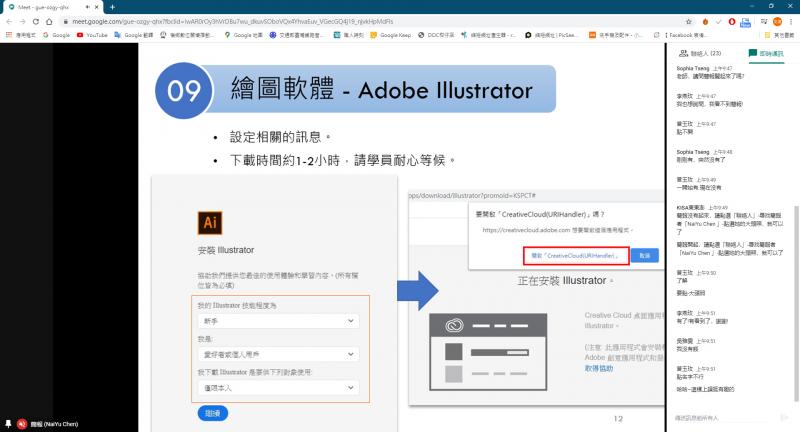Image resolution: width=800 pixels, height=432 pixels.
Task: Click the audio indicator on the Meet tab
Action: click(87, 7)
